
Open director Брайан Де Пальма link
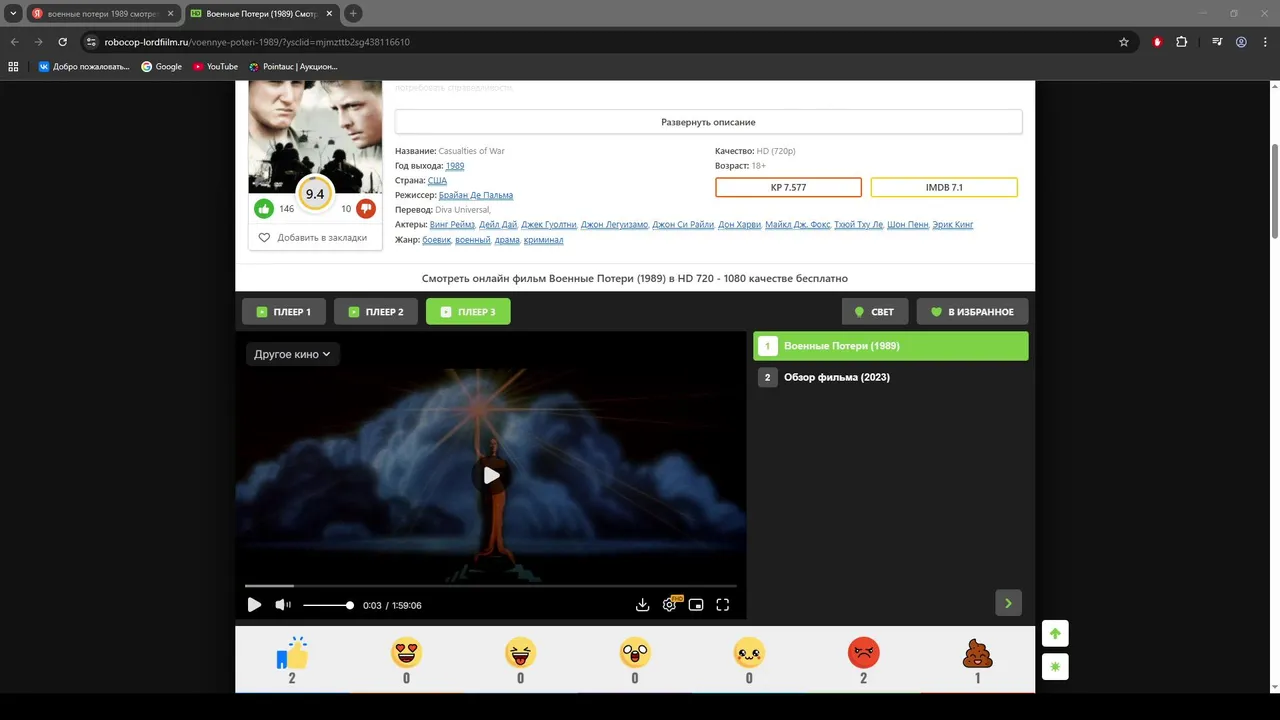coord(476,196)
